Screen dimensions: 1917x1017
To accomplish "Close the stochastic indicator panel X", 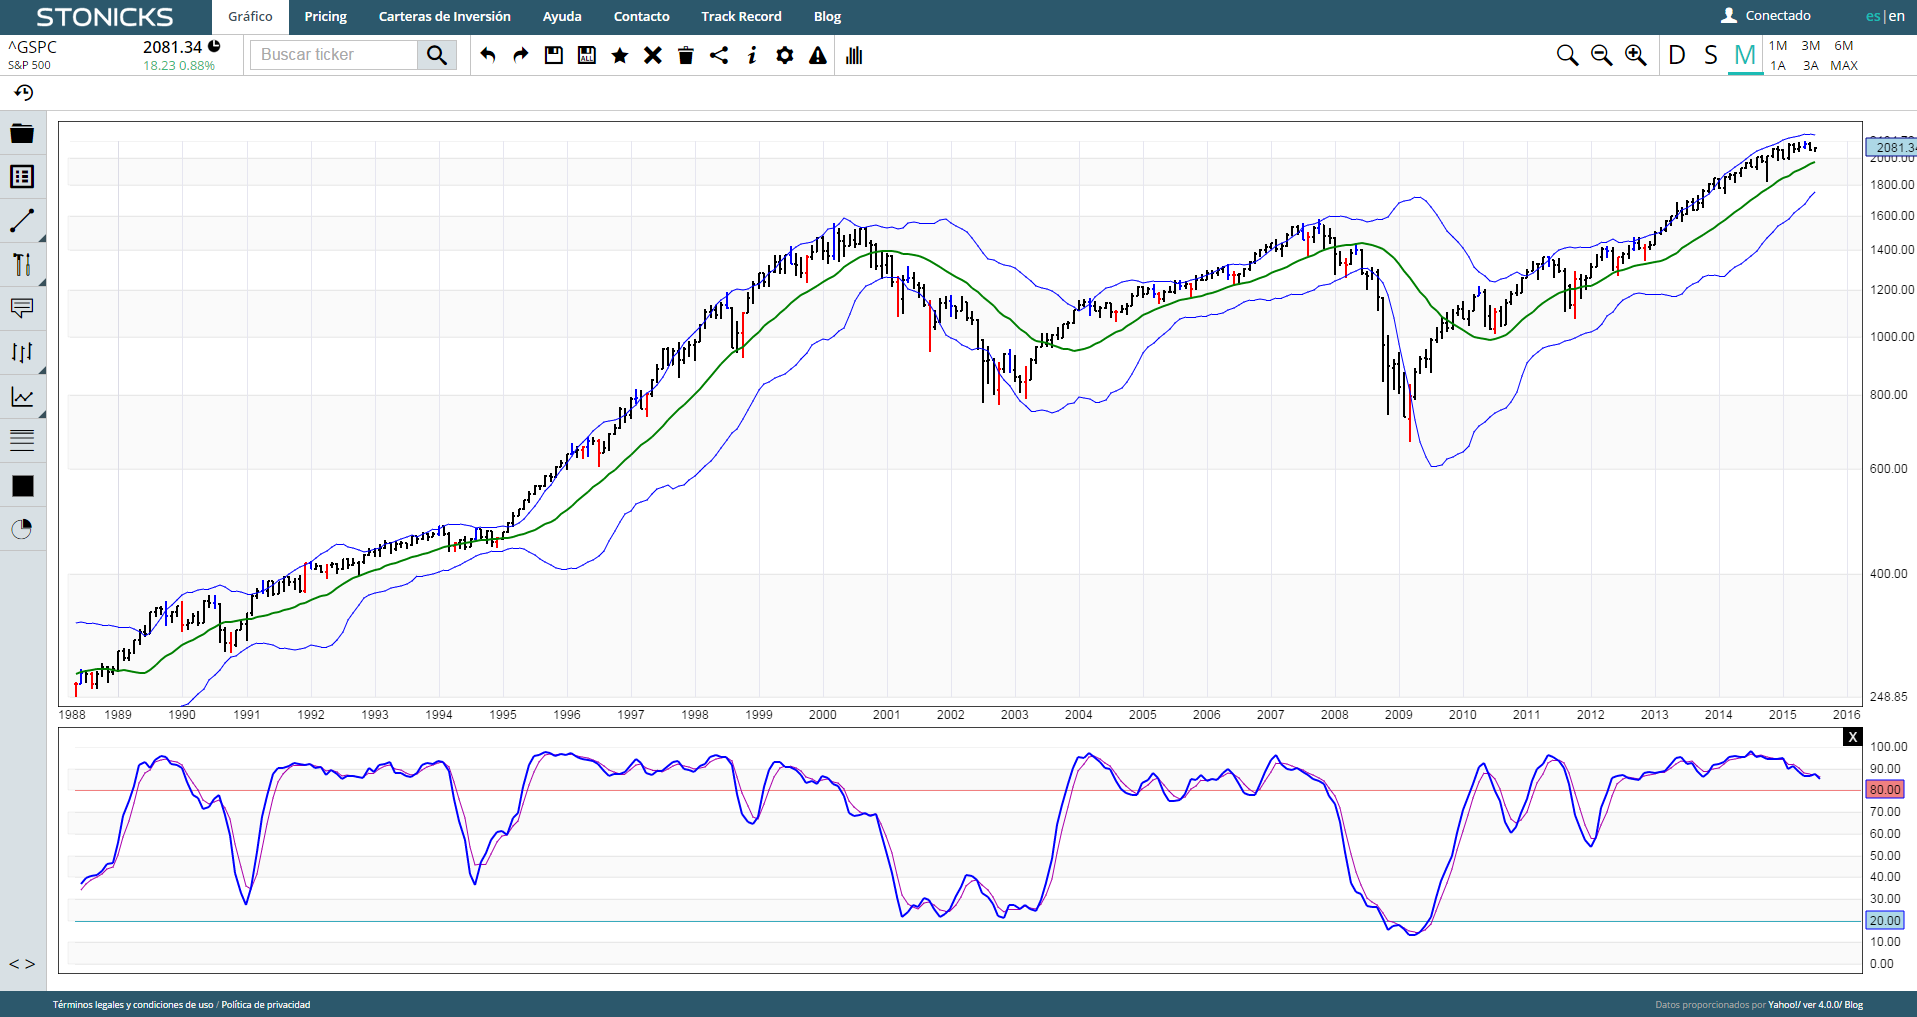I will tap(1853, 737).
